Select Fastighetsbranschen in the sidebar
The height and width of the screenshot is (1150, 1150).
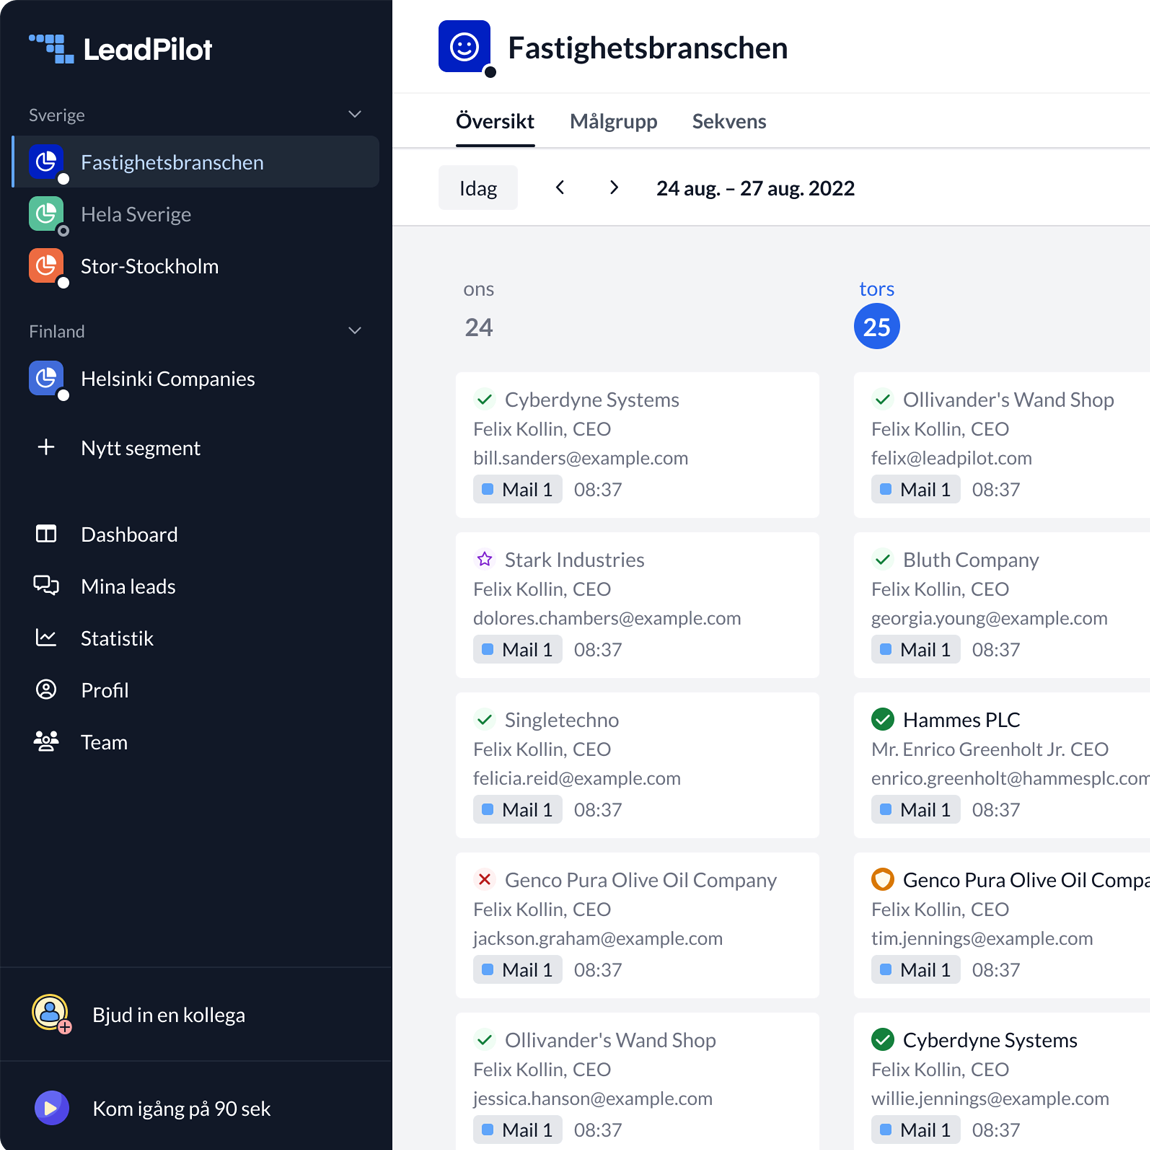[195, 162]
